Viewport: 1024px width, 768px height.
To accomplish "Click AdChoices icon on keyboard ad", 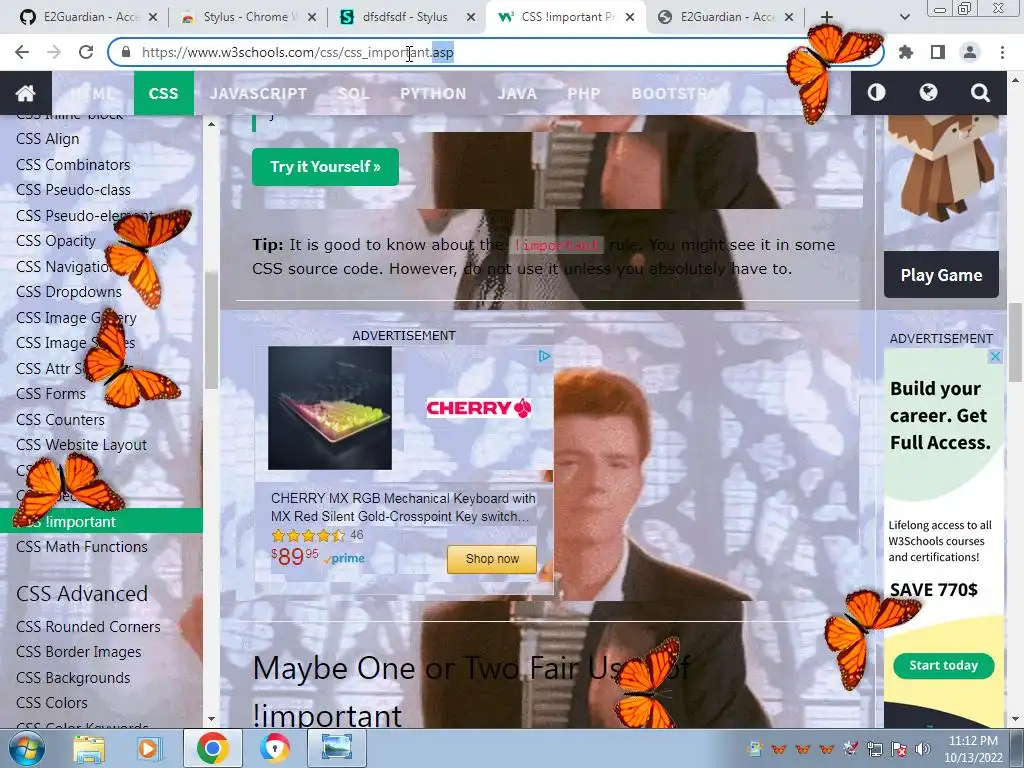I will coord(544,356).
